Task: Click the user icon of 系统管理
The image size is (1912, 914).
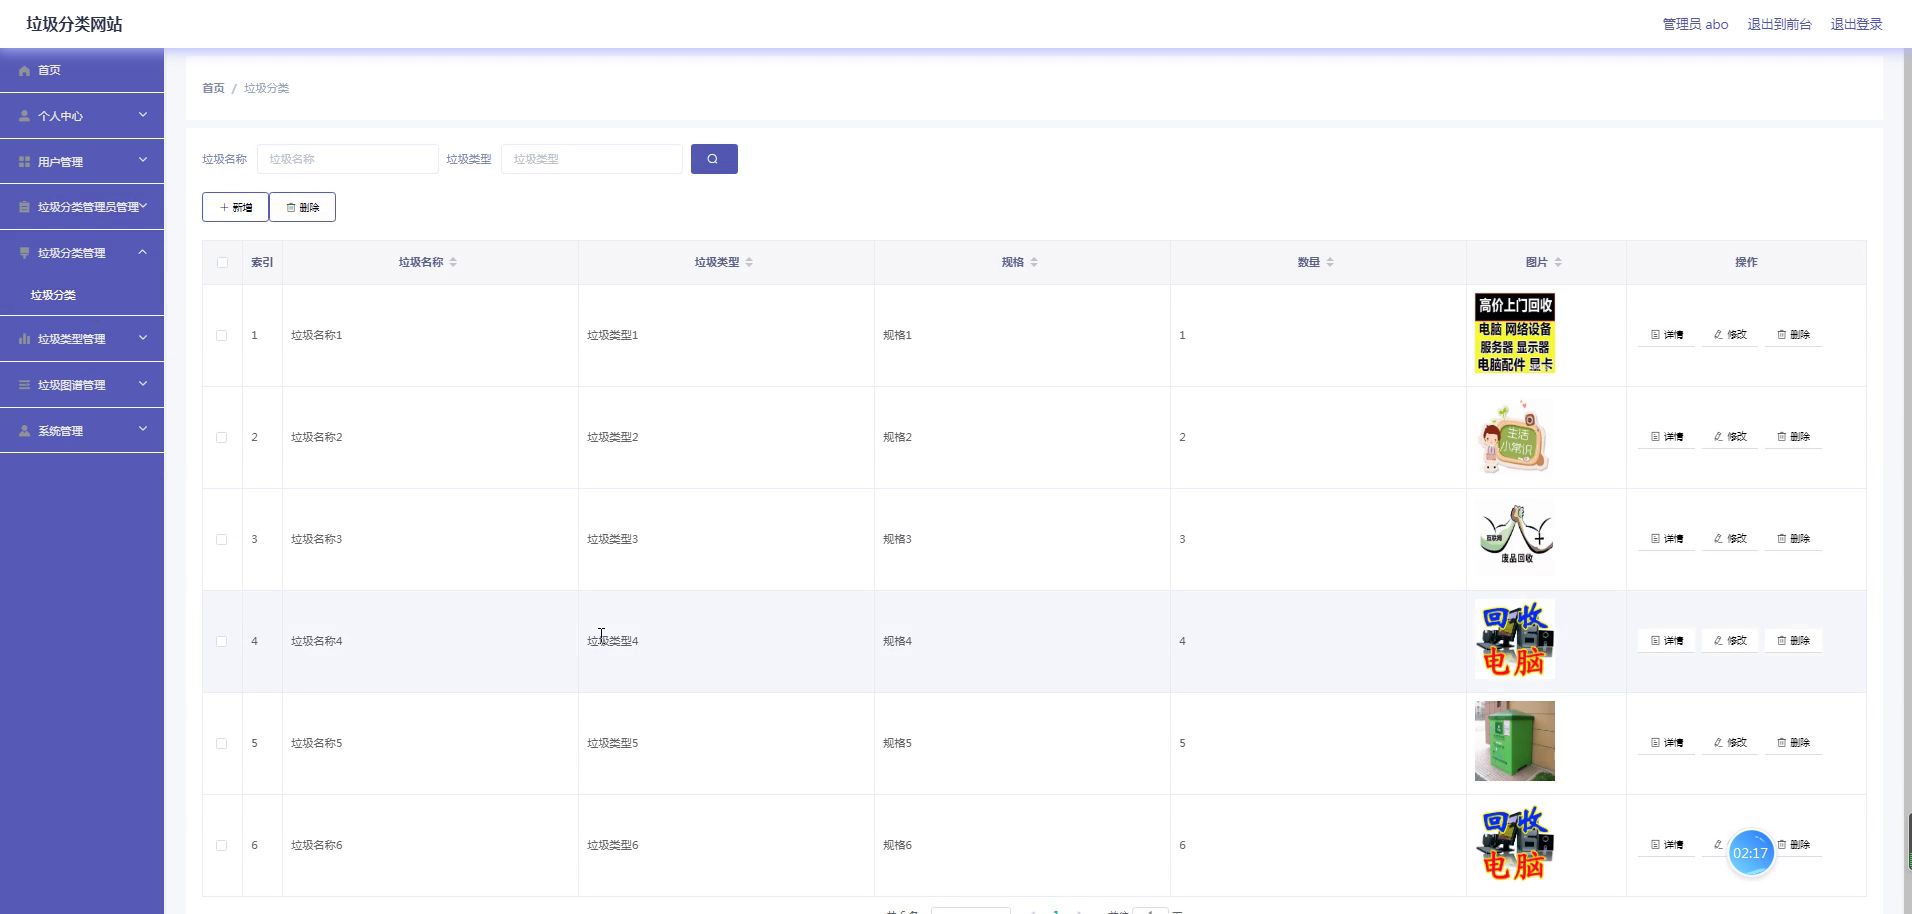Action: 25,431
